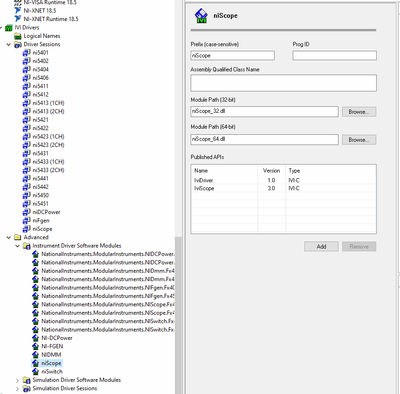This screenshot has width=400, height=394.
Task: Click the Prefix input field
Action: [233, 56]
